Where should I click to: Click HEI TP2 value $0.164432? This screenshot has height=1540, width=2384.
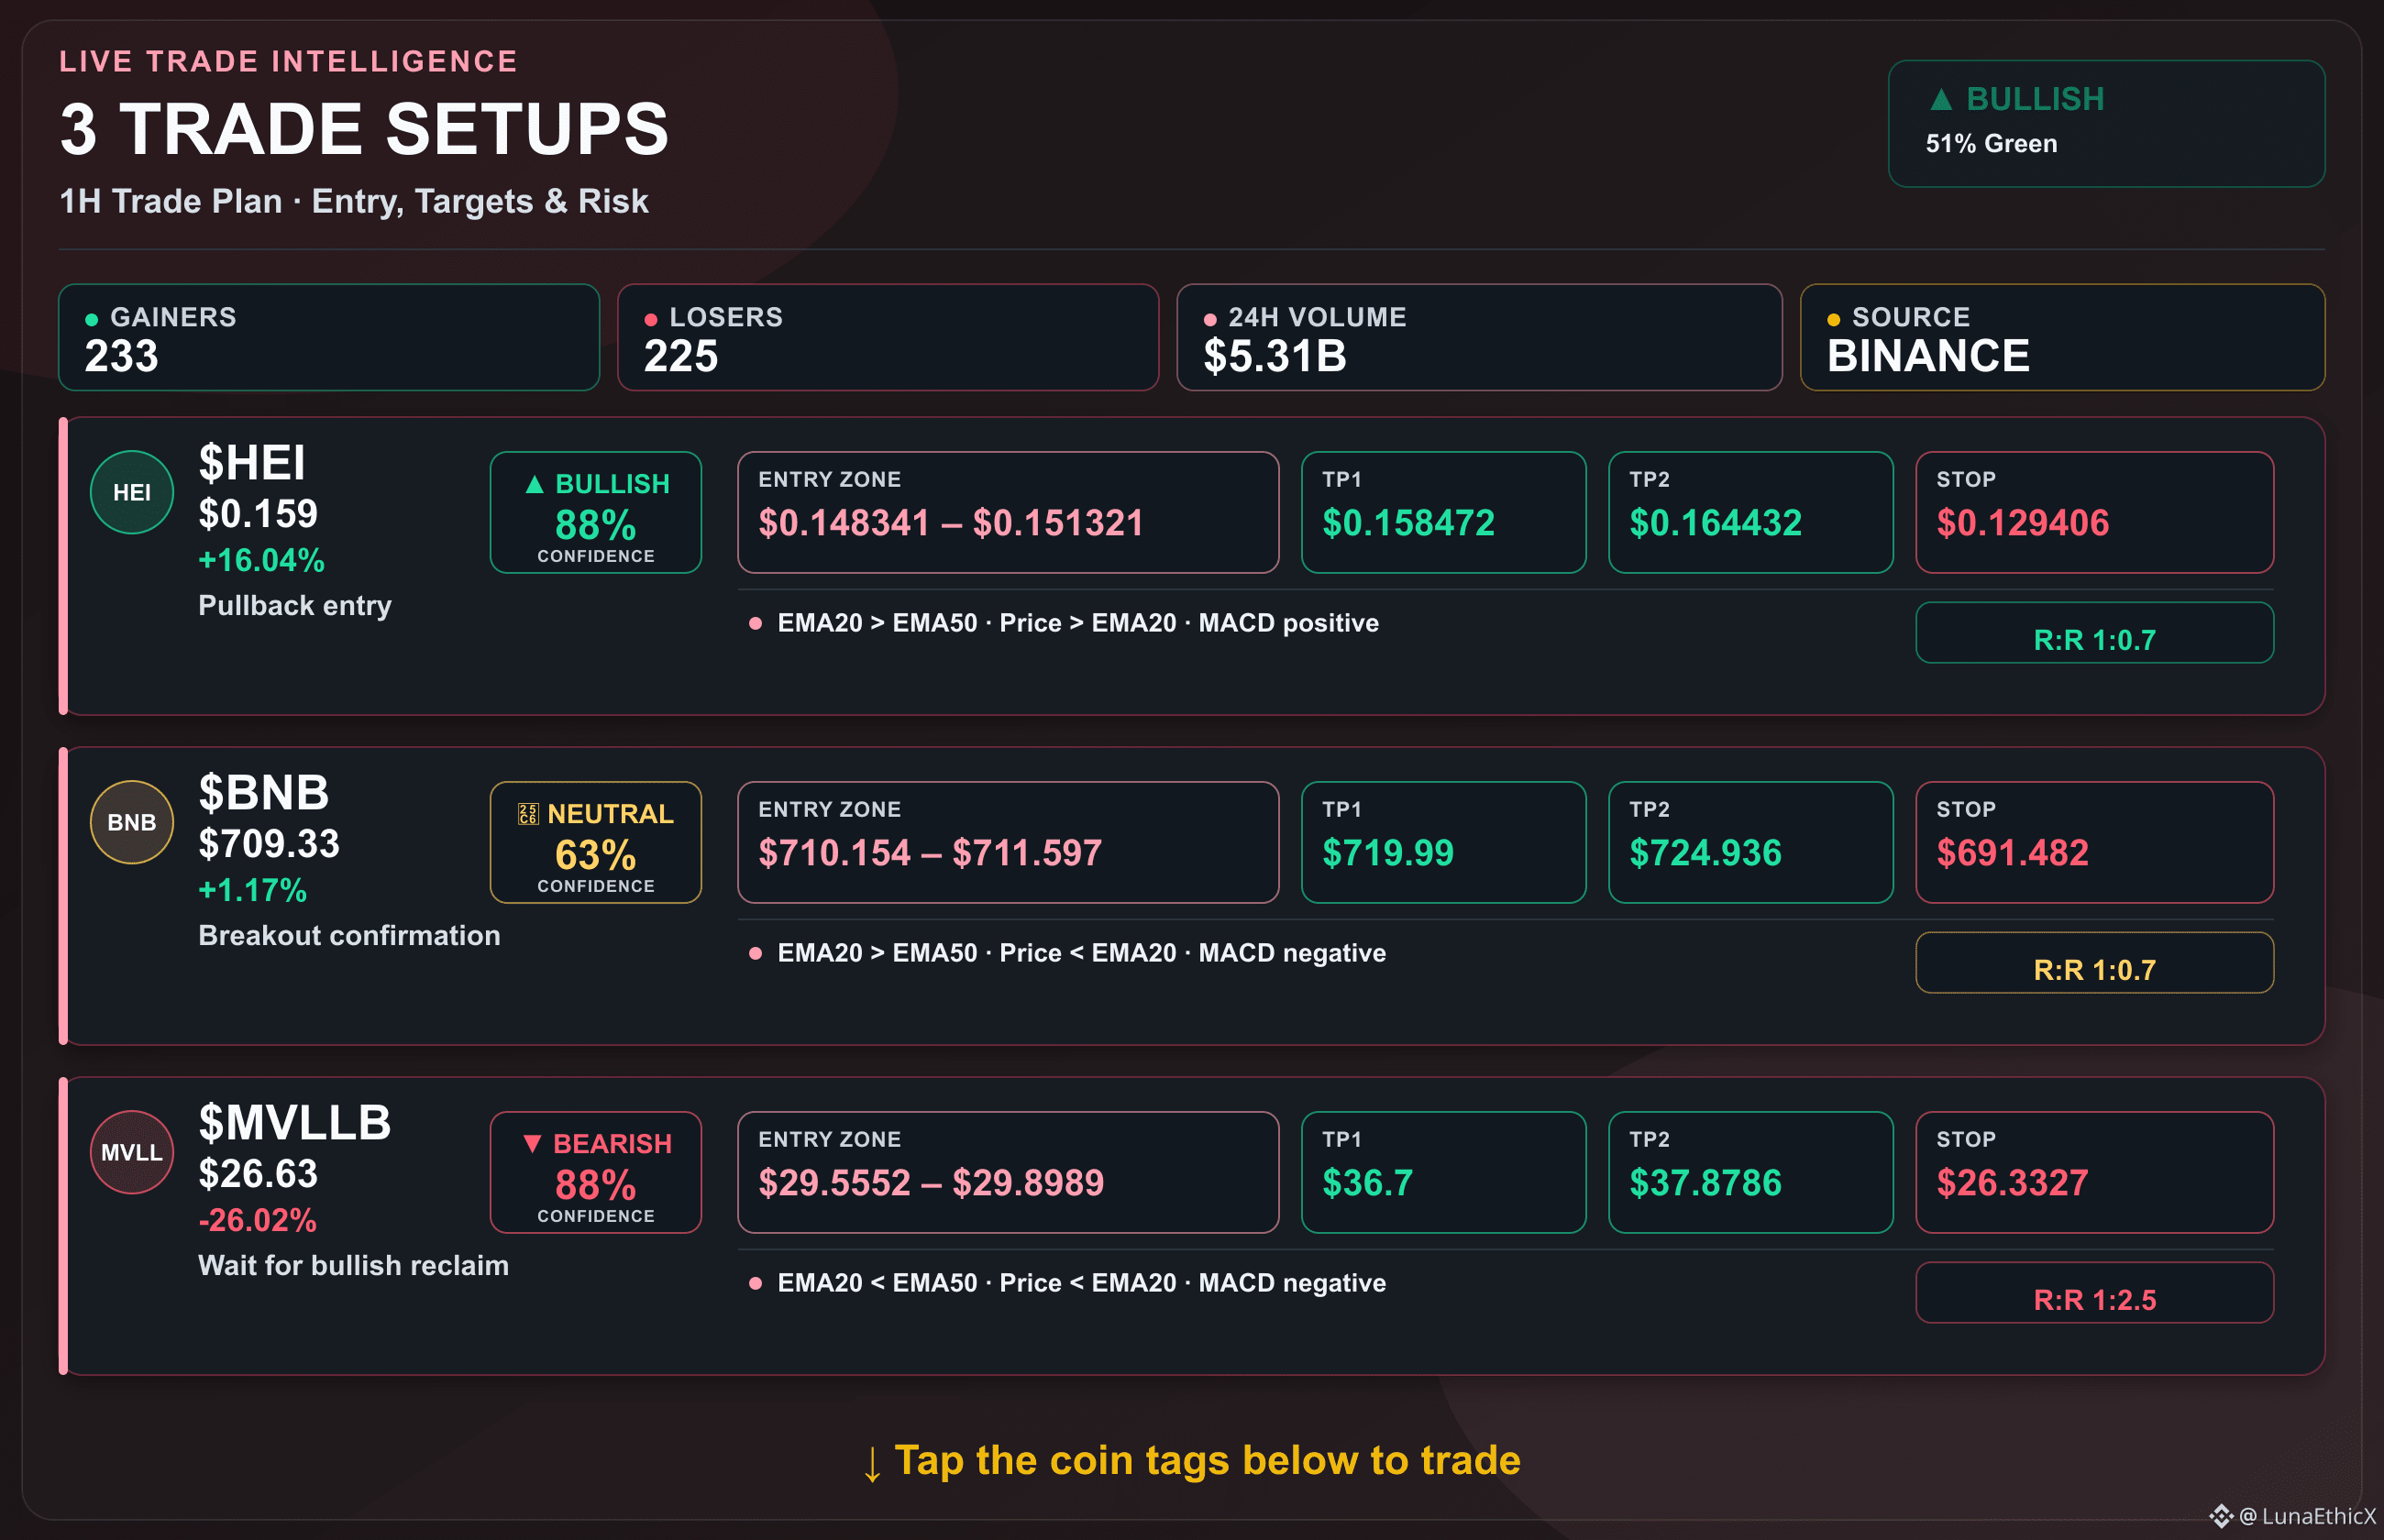coord(1715,523)
